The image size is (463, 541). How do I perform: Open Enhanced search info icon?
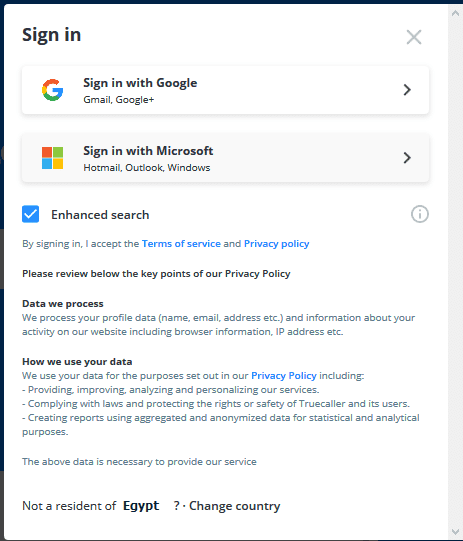point(420,214)
